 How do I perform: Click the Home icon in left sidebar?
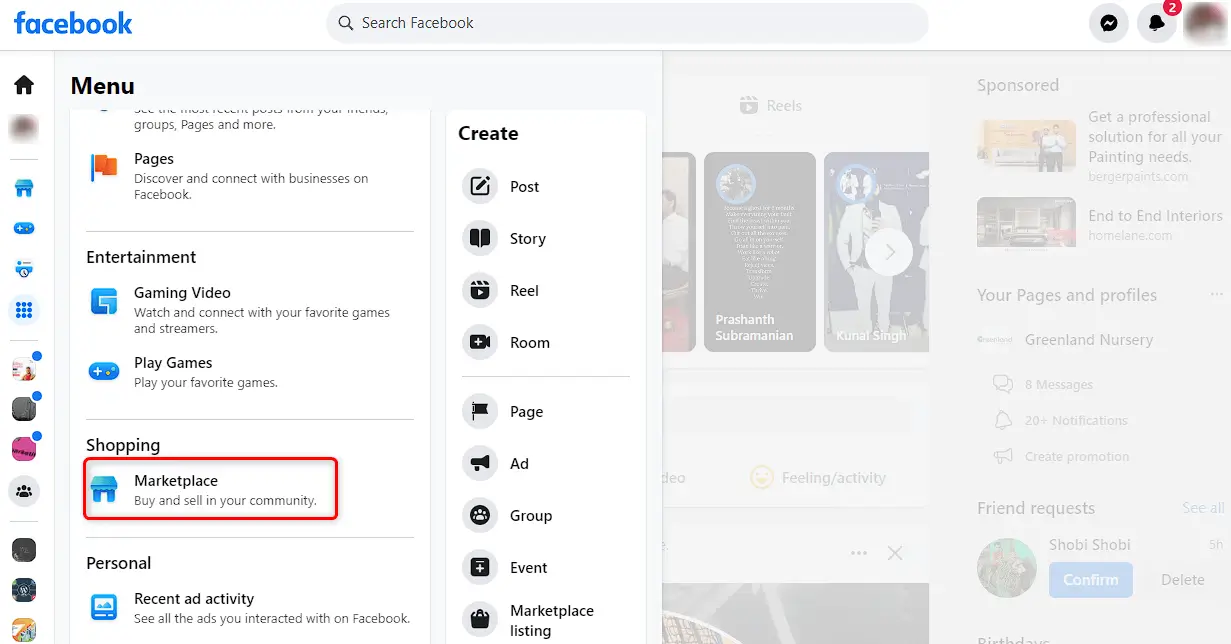23,84
